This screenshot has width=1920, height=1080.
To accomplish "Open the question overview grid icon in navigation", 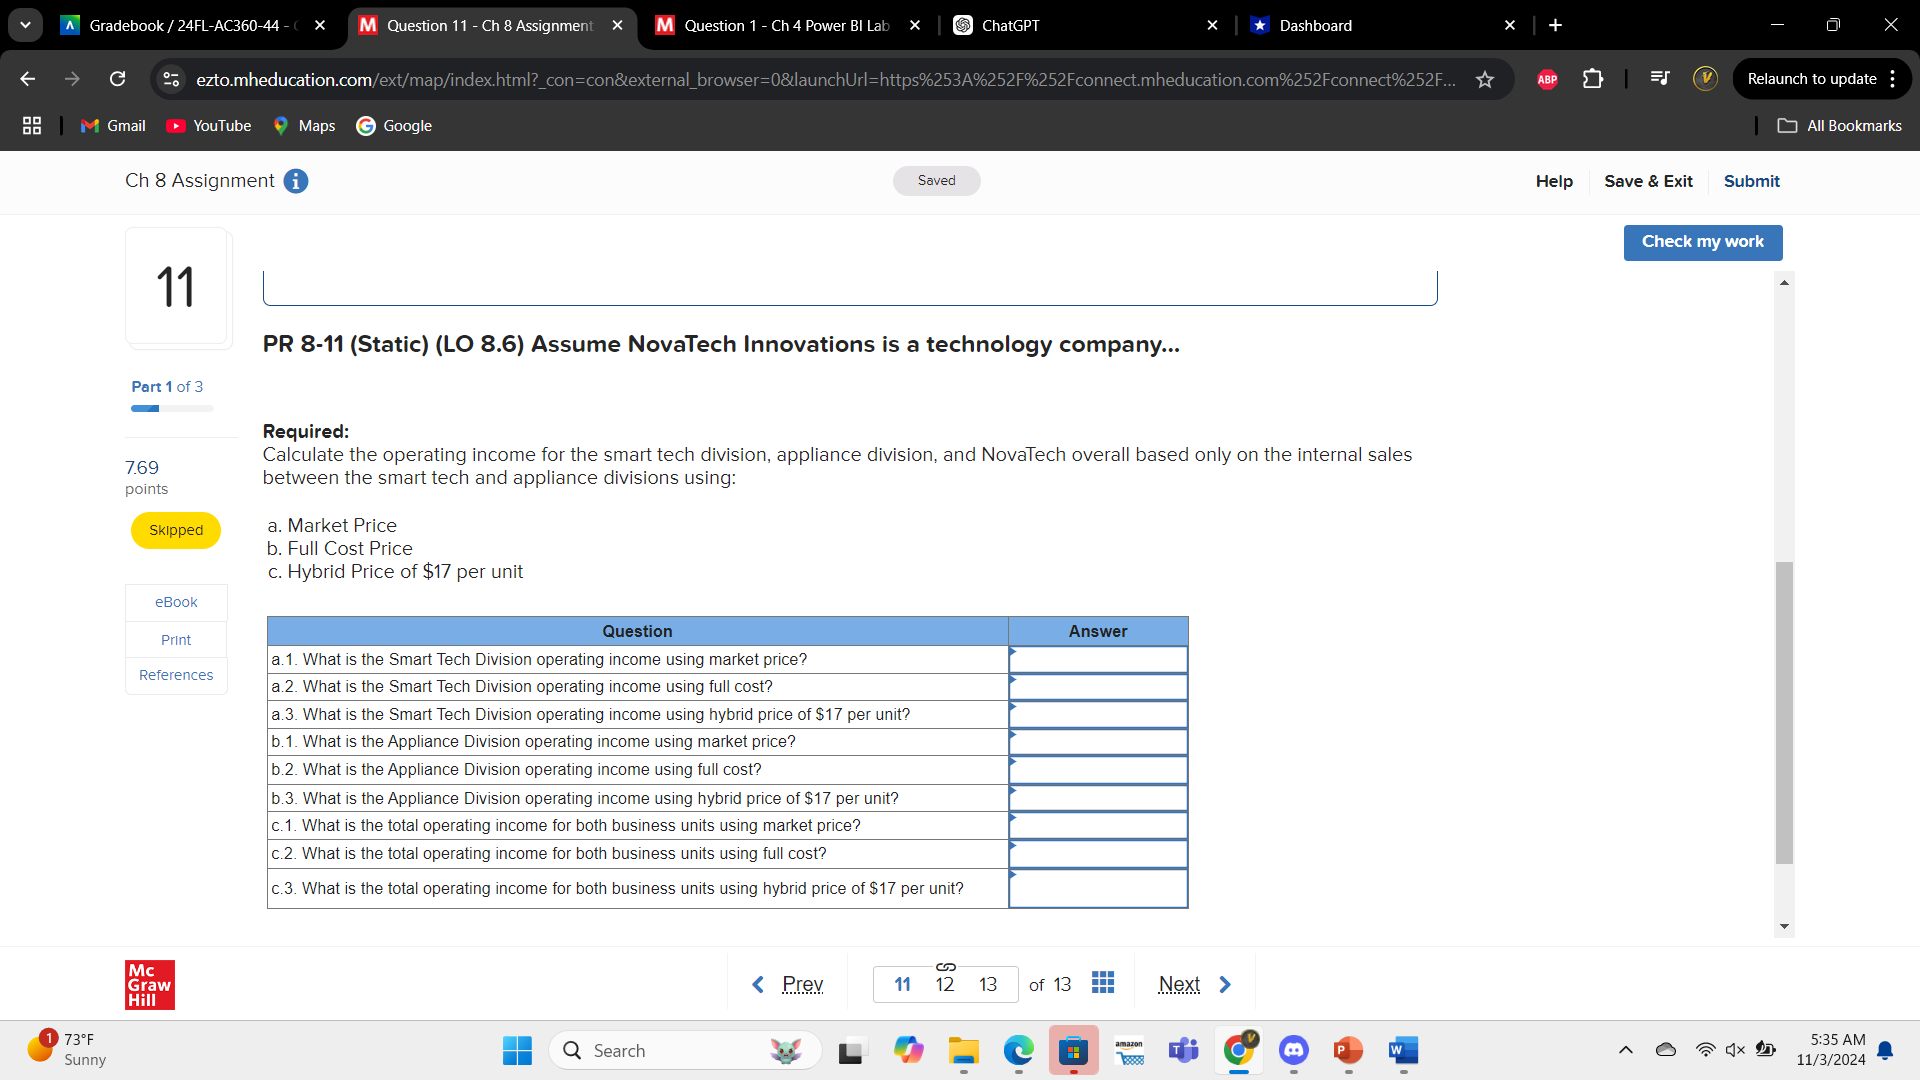I will tap(1102, 983).
